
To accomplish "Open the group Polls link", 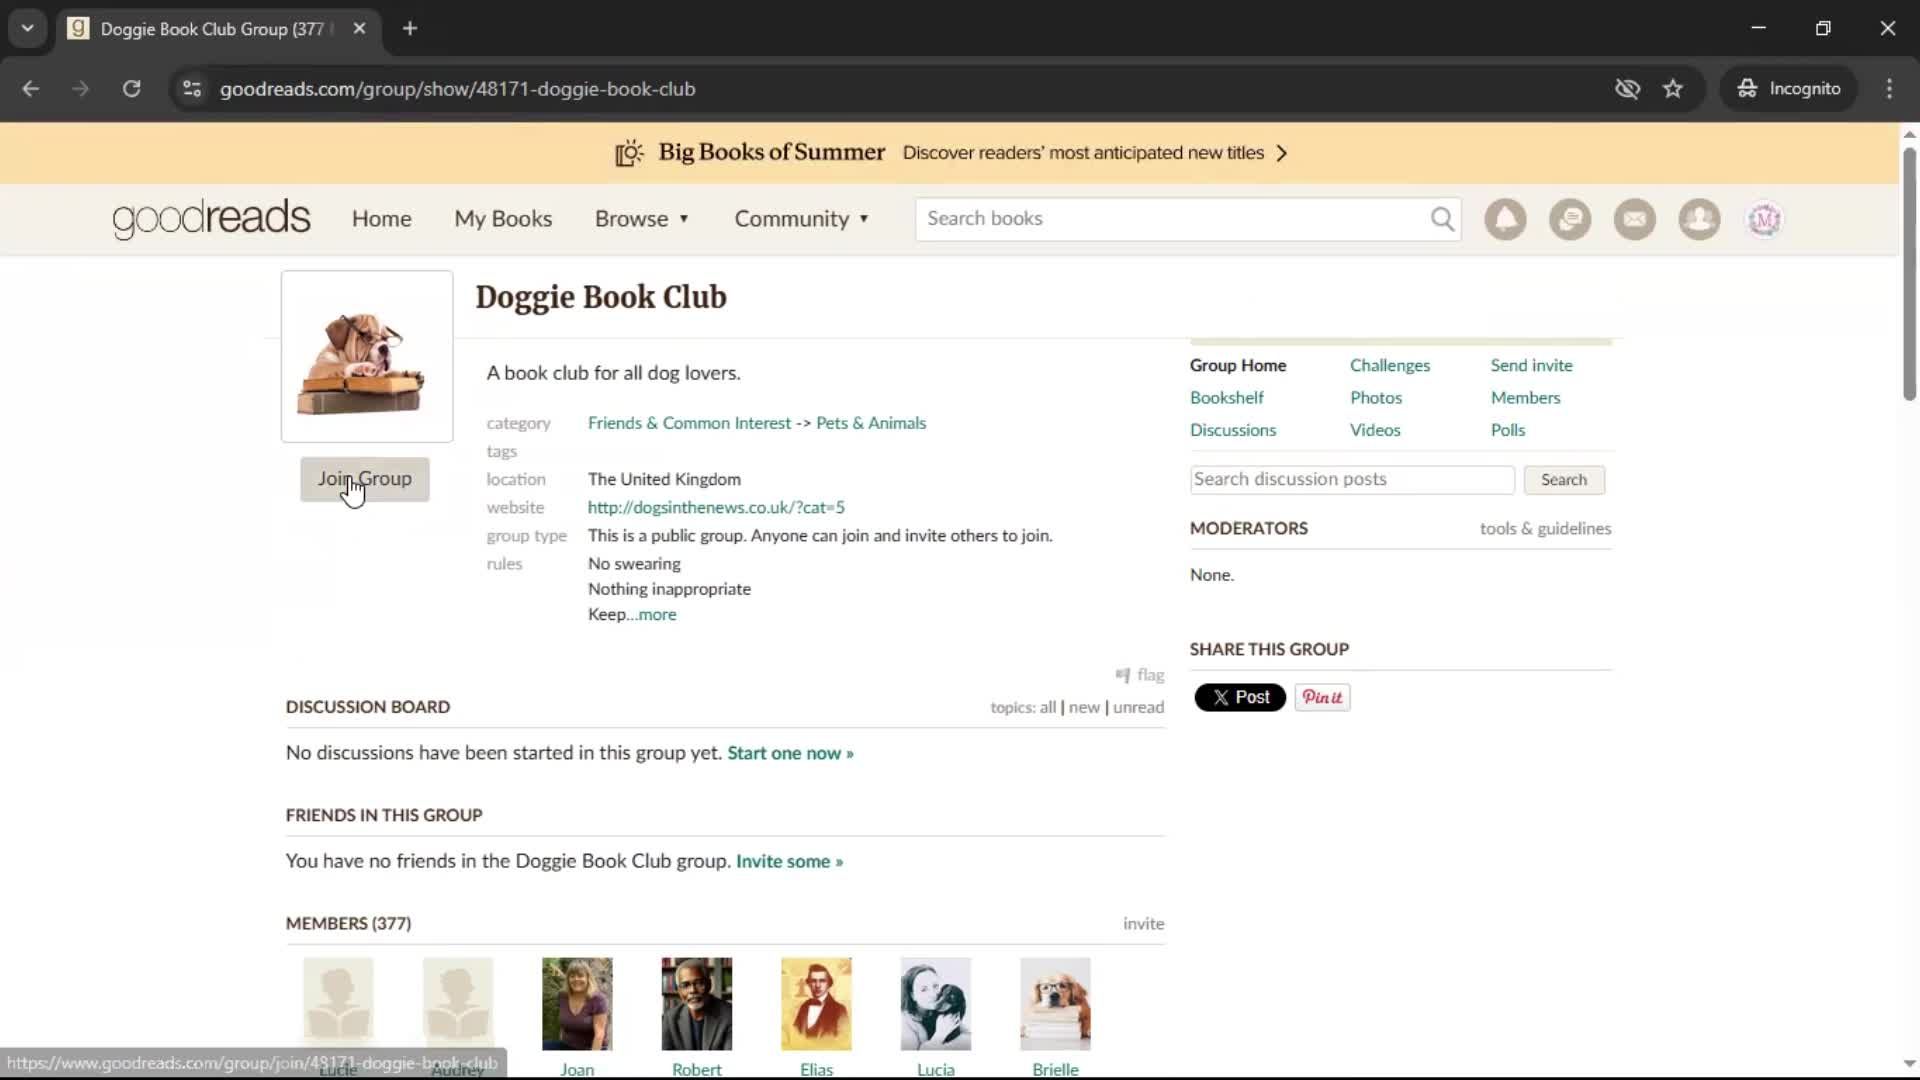I will pyautogui.click(x=1508, y=430).
